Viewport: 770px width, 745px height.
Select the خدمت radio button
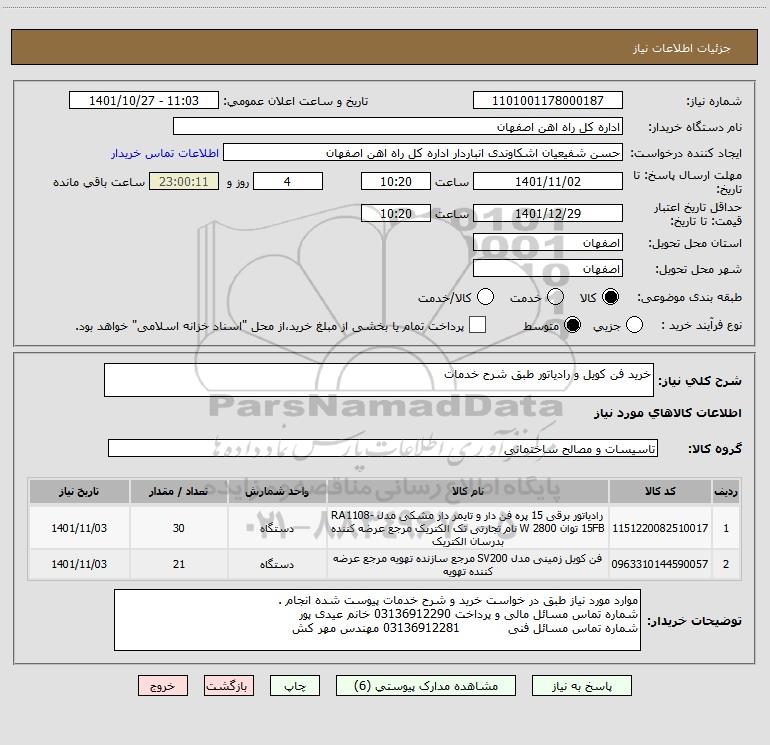555,297
